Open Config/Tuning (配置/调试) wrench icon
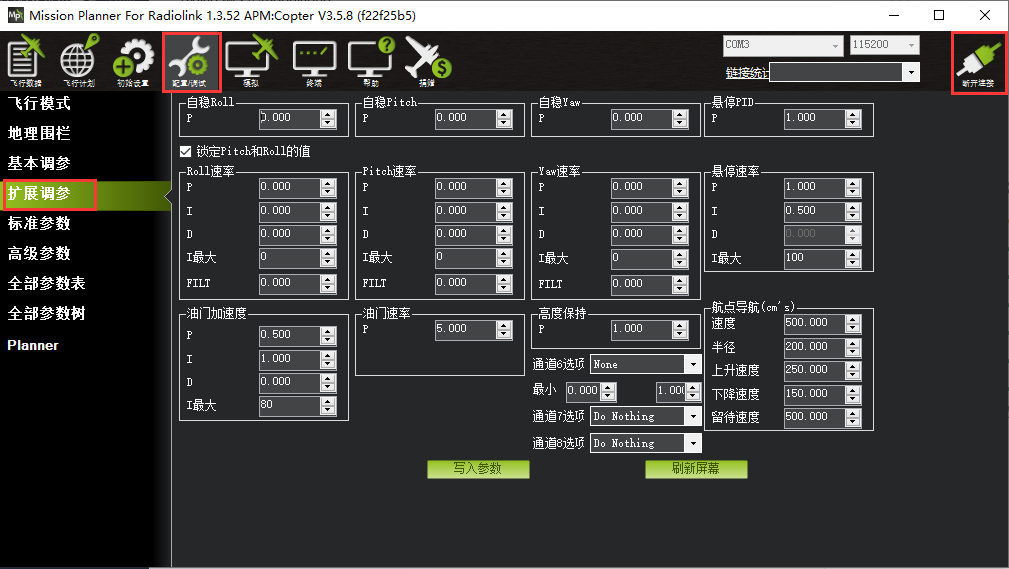This screenshot has width=1009, height=569. (191, 62)
